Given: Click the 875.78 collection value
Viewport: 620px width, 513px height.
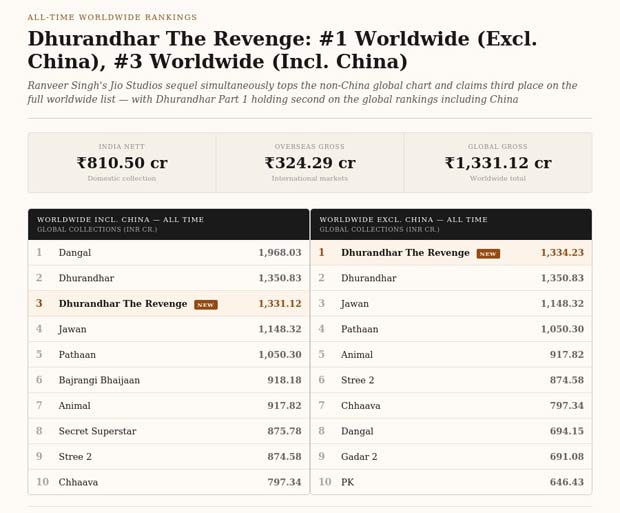Looking at the screenshot, I should point(284,431).
